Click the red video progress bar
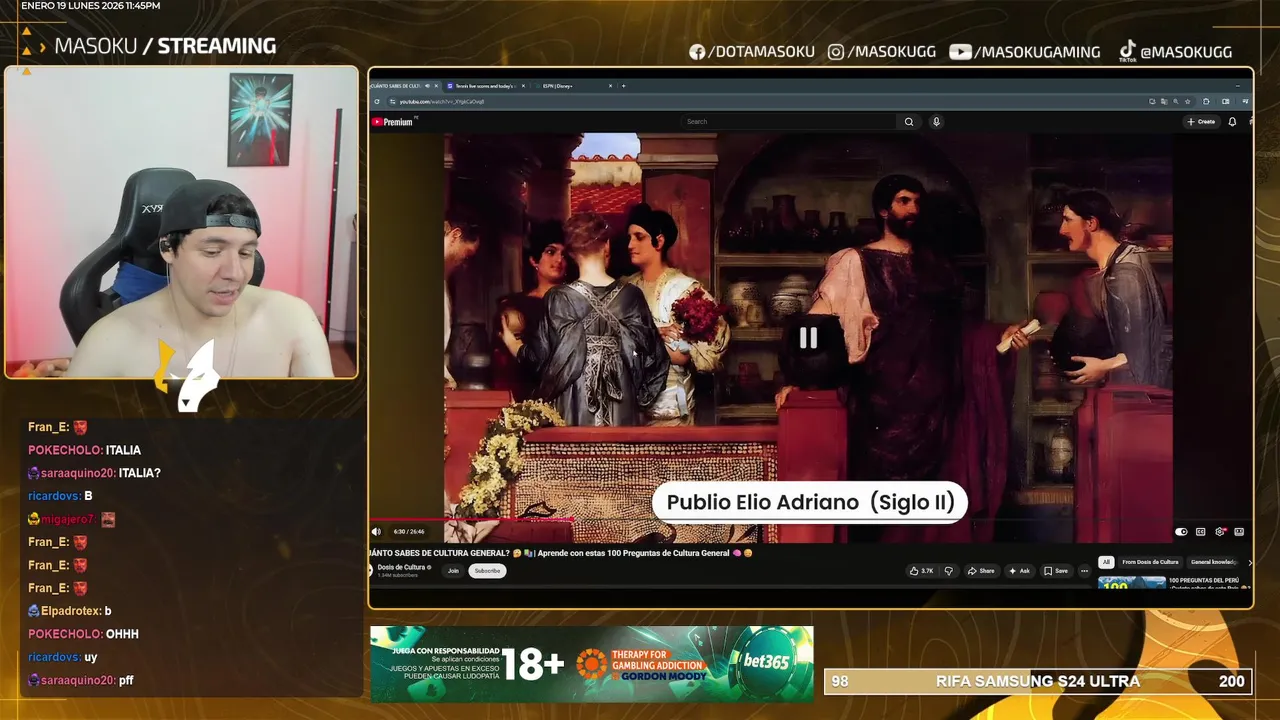 coord(472,520)
